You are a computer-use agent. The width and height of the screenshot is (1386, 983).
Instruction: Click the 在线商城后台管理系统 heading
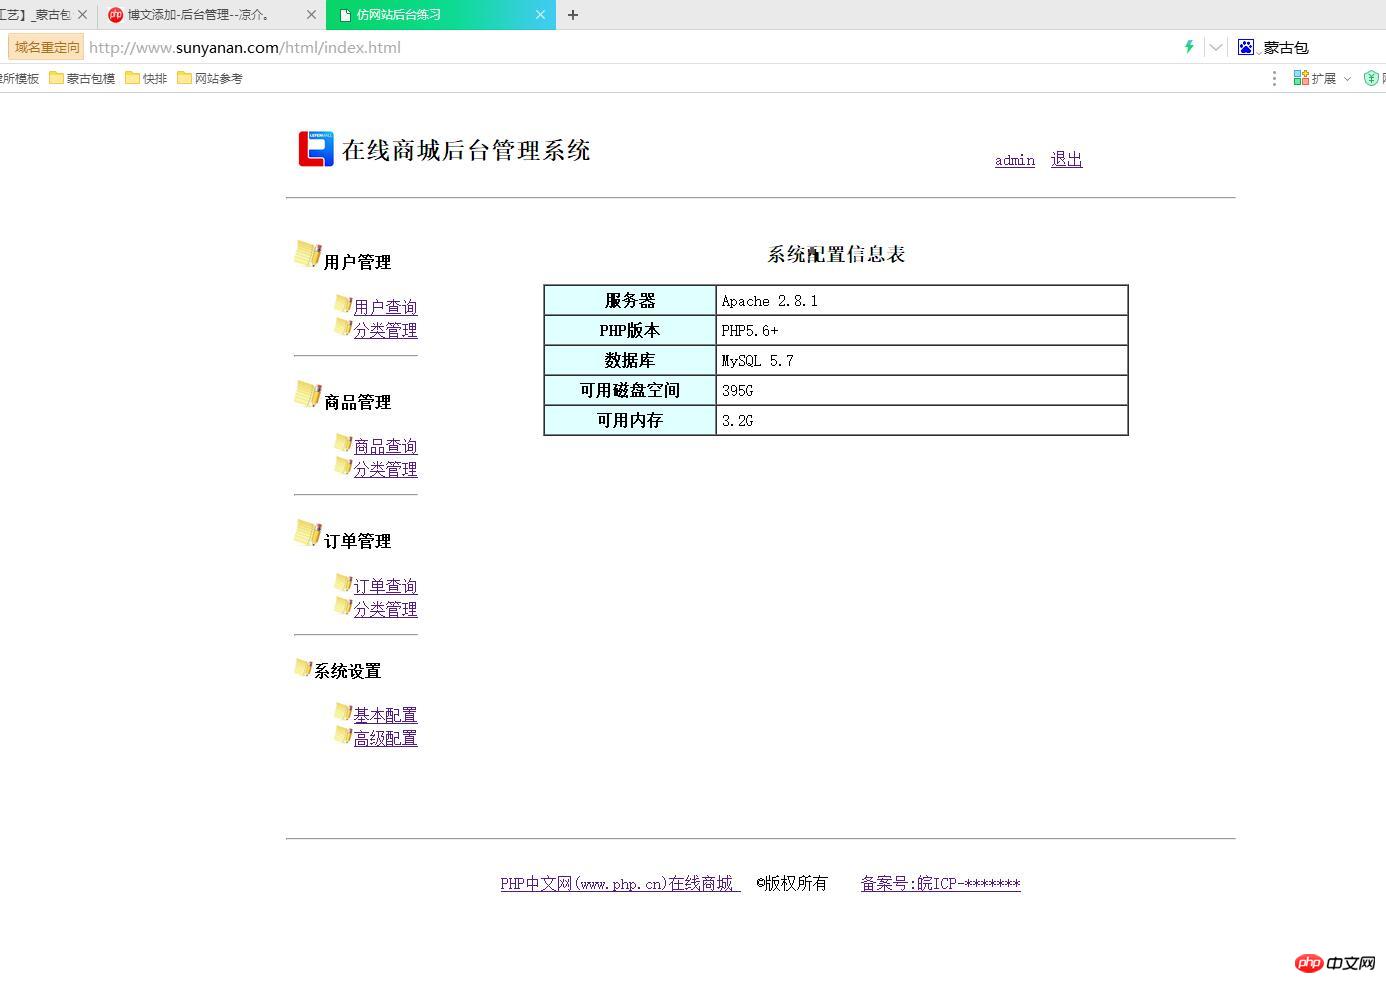(466, 150)
